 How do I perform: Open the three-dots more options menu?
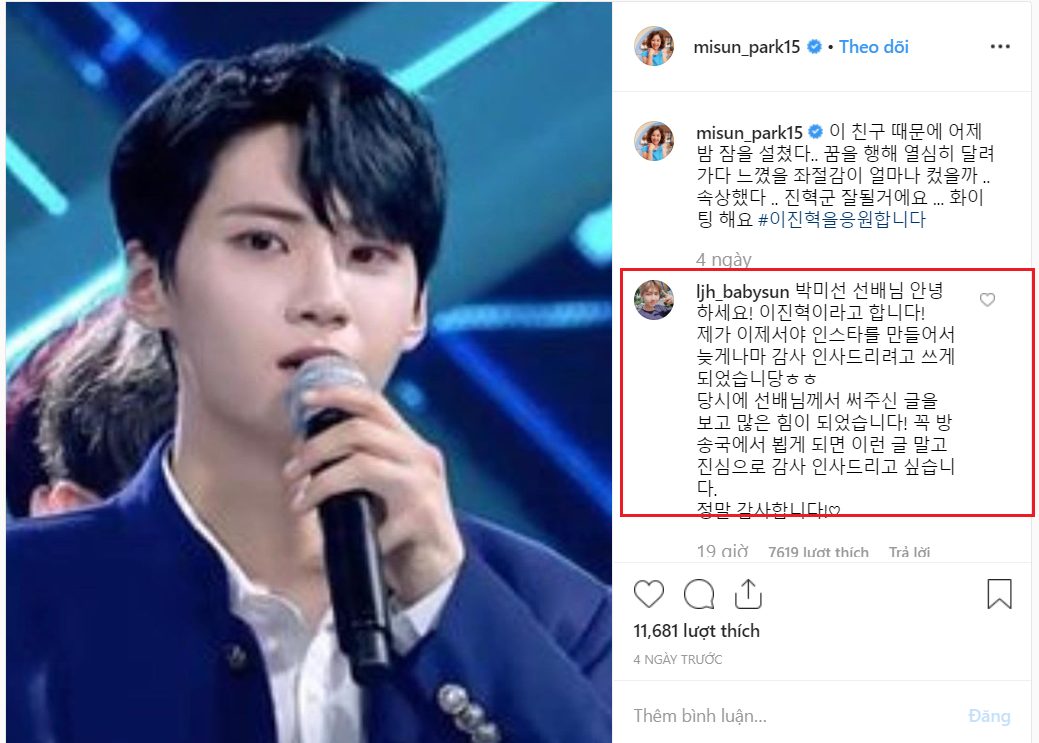1000,46
